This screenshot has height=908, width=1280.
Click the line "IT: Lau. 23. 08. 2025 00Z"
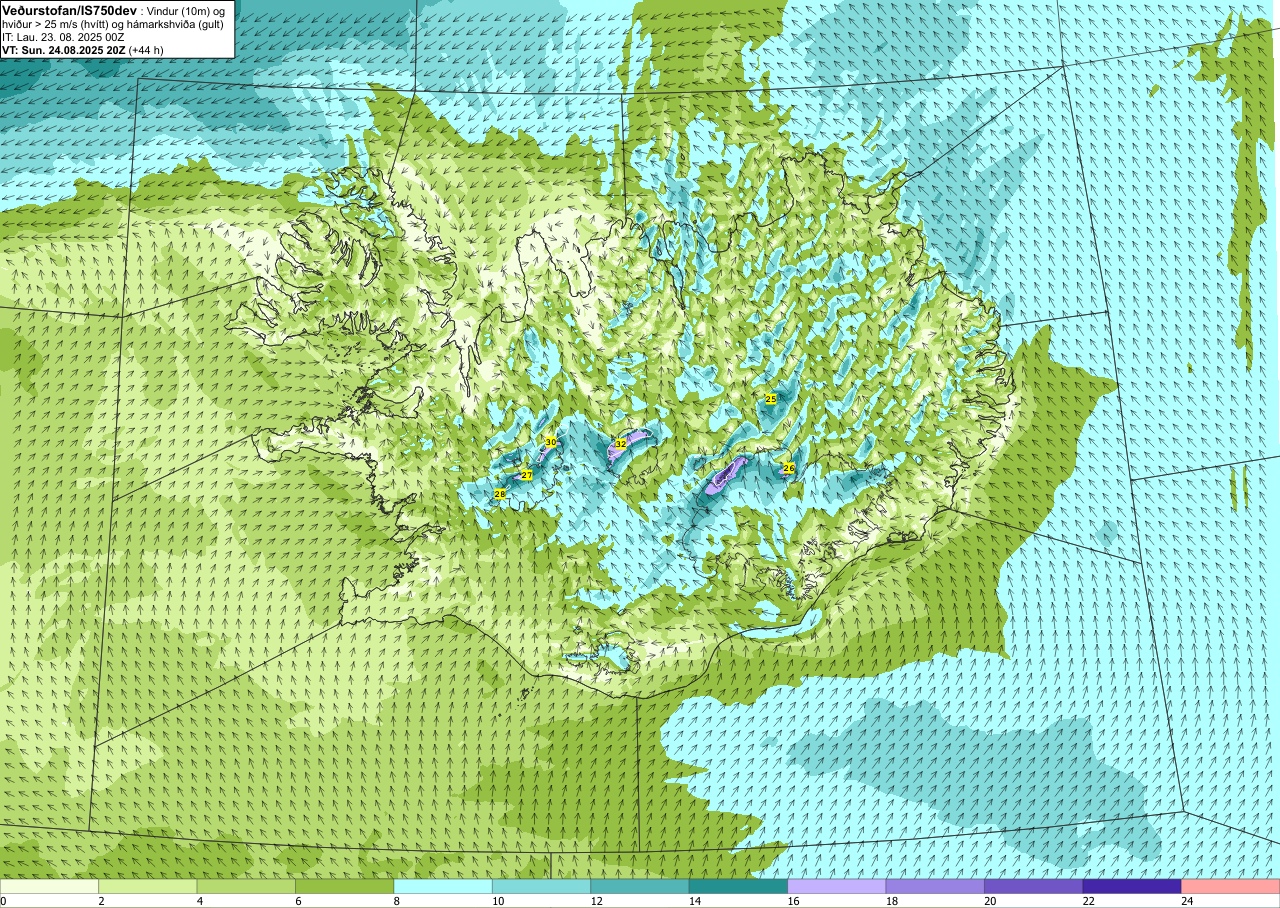click(x=63, y=37)
